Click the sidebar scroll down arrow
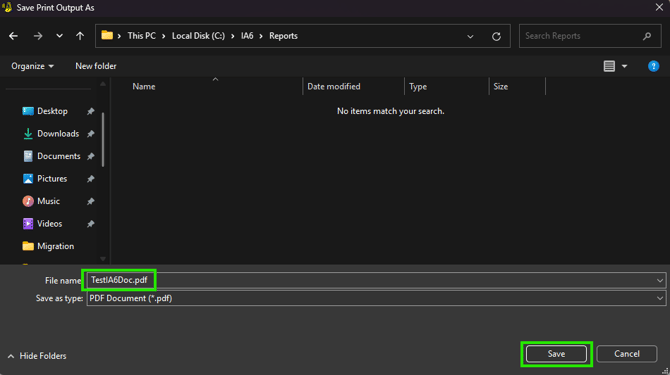670x375 pixels. point(103,259)
